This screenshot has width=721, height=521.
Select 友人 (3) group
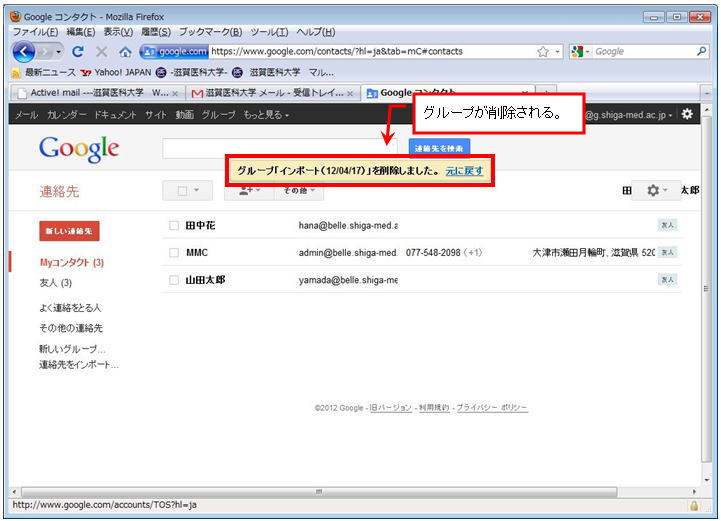(56, 283)
